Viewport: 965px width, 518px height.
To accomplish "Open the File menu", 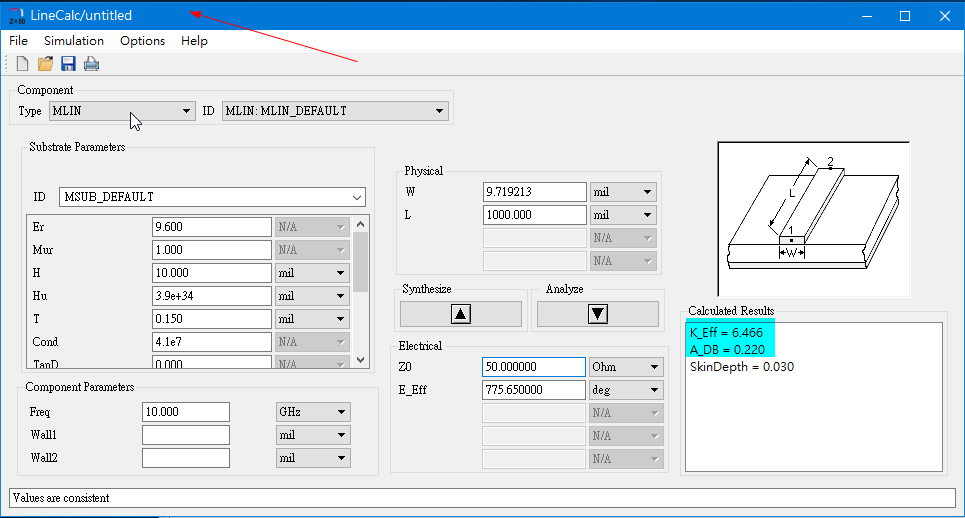I will click(x=18, y=41).
